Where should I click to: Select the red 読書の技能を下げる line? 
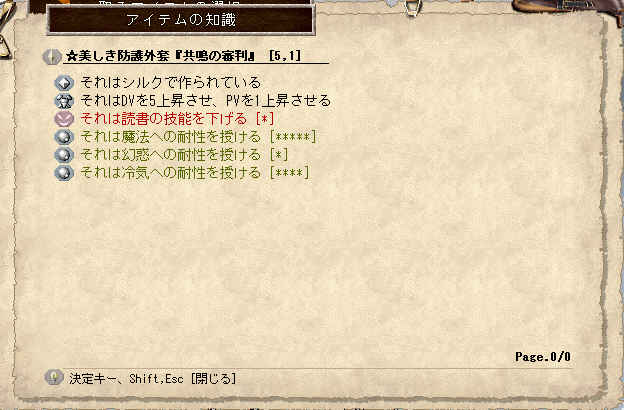[x=177, y=118]
